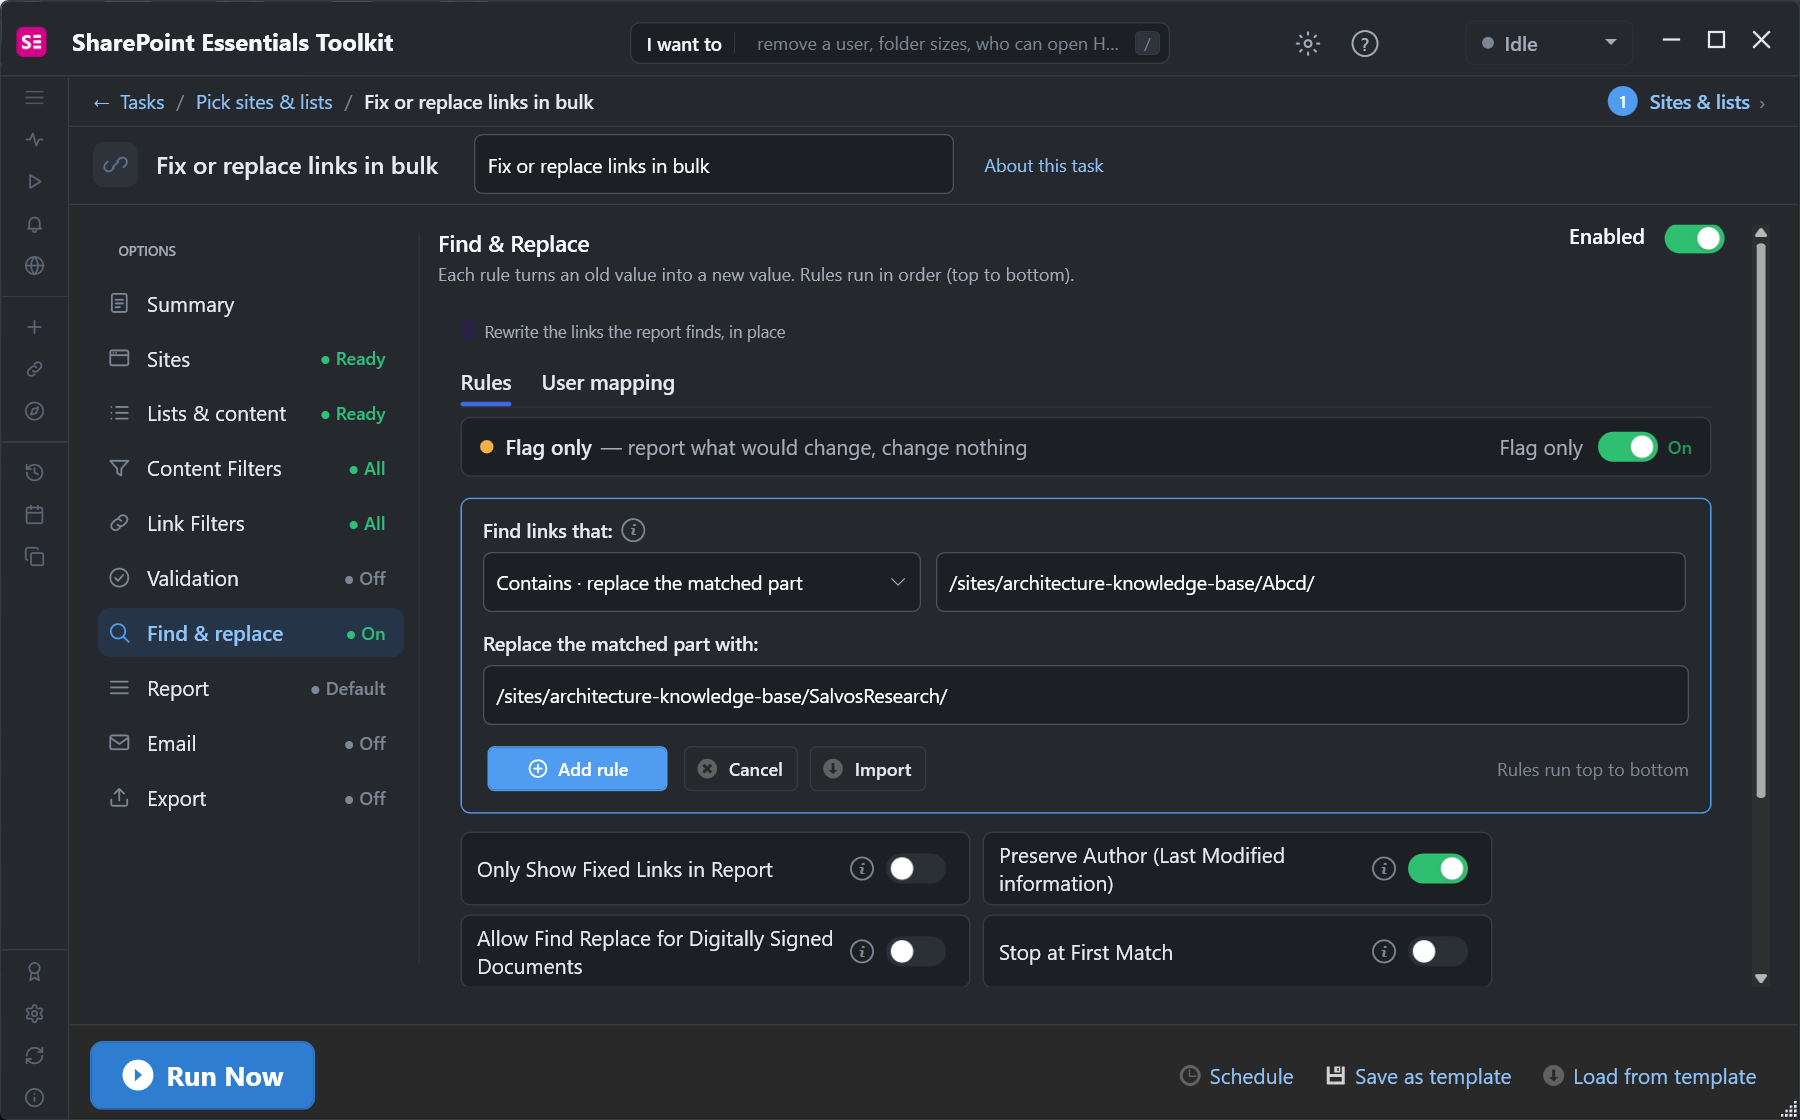Open the calendar icon in sidebar
The image size is (1800, 1120).
point(34,515)
